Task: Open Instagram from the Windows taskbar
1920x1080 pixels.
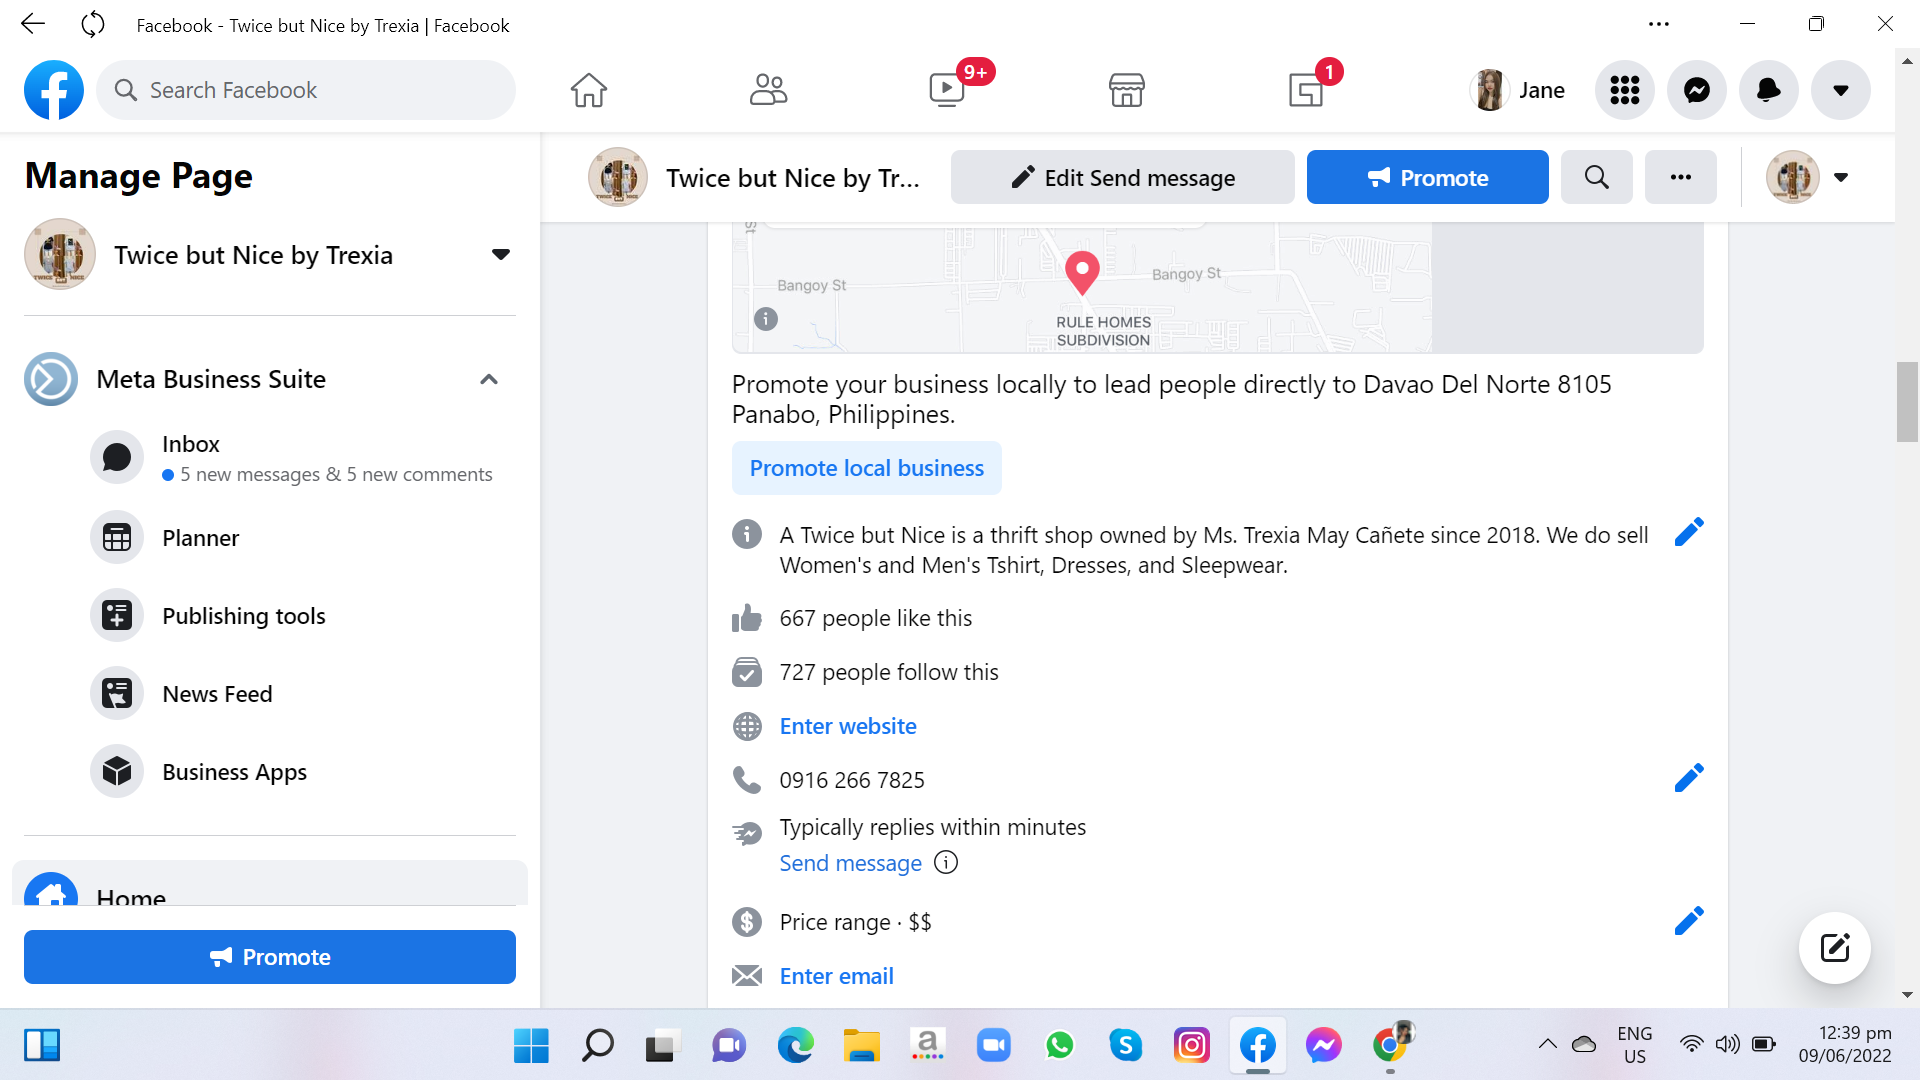Action: 1191,1046
